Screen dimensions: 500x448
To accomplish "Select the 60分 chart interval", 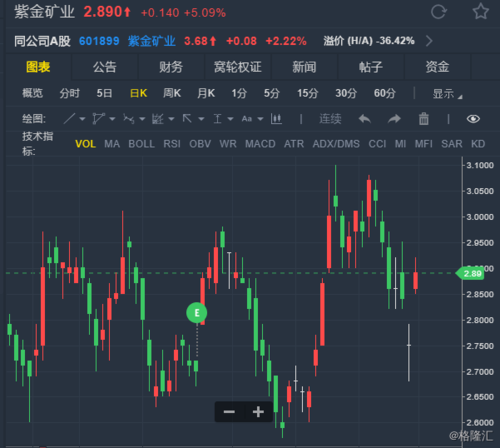I will [x=384, y=93].
